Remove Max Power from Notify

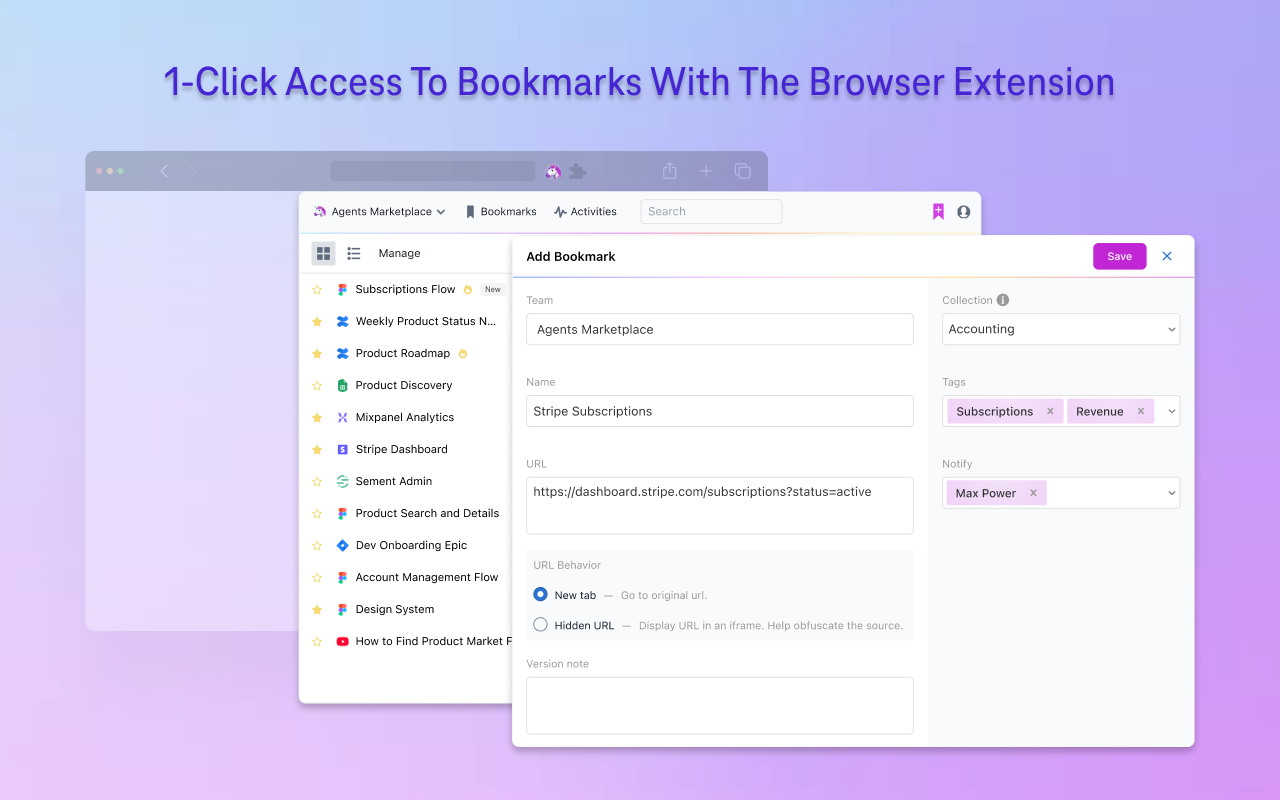1033,493
